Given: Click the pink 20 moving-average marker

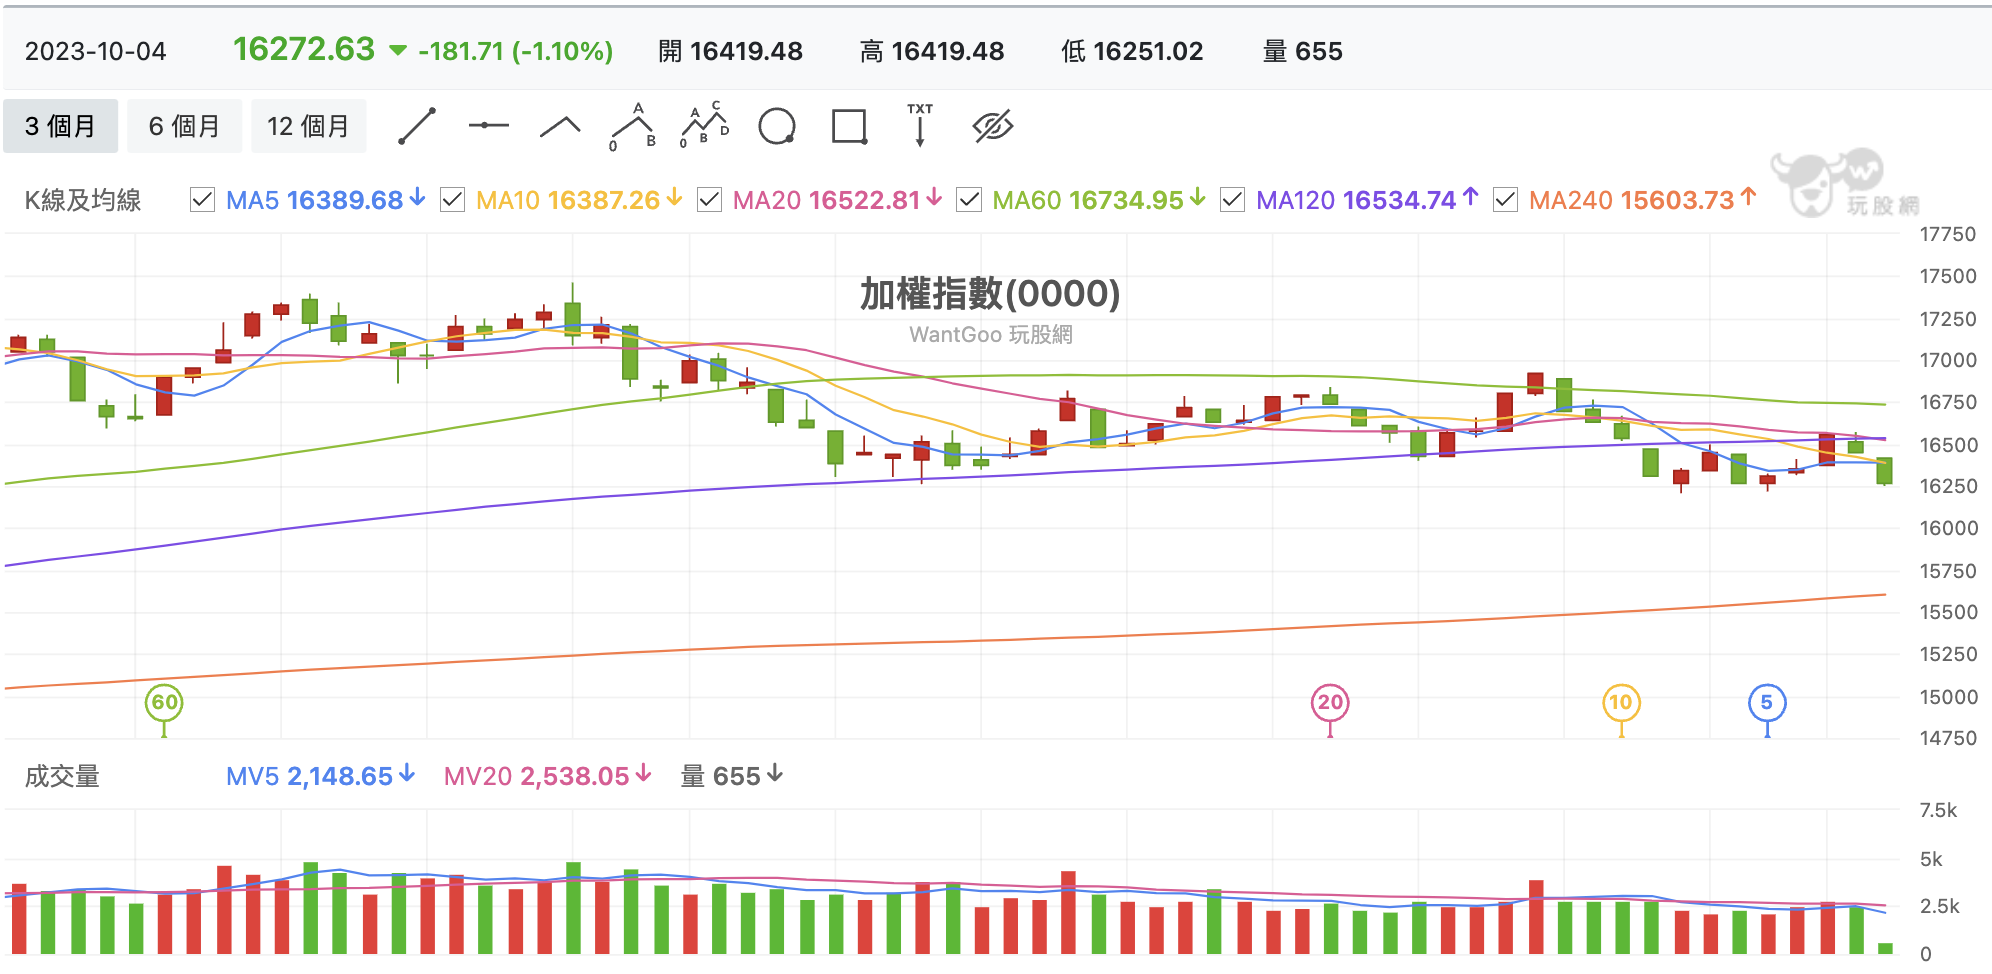Looking at the screenshot, I should click(1330, 702).
